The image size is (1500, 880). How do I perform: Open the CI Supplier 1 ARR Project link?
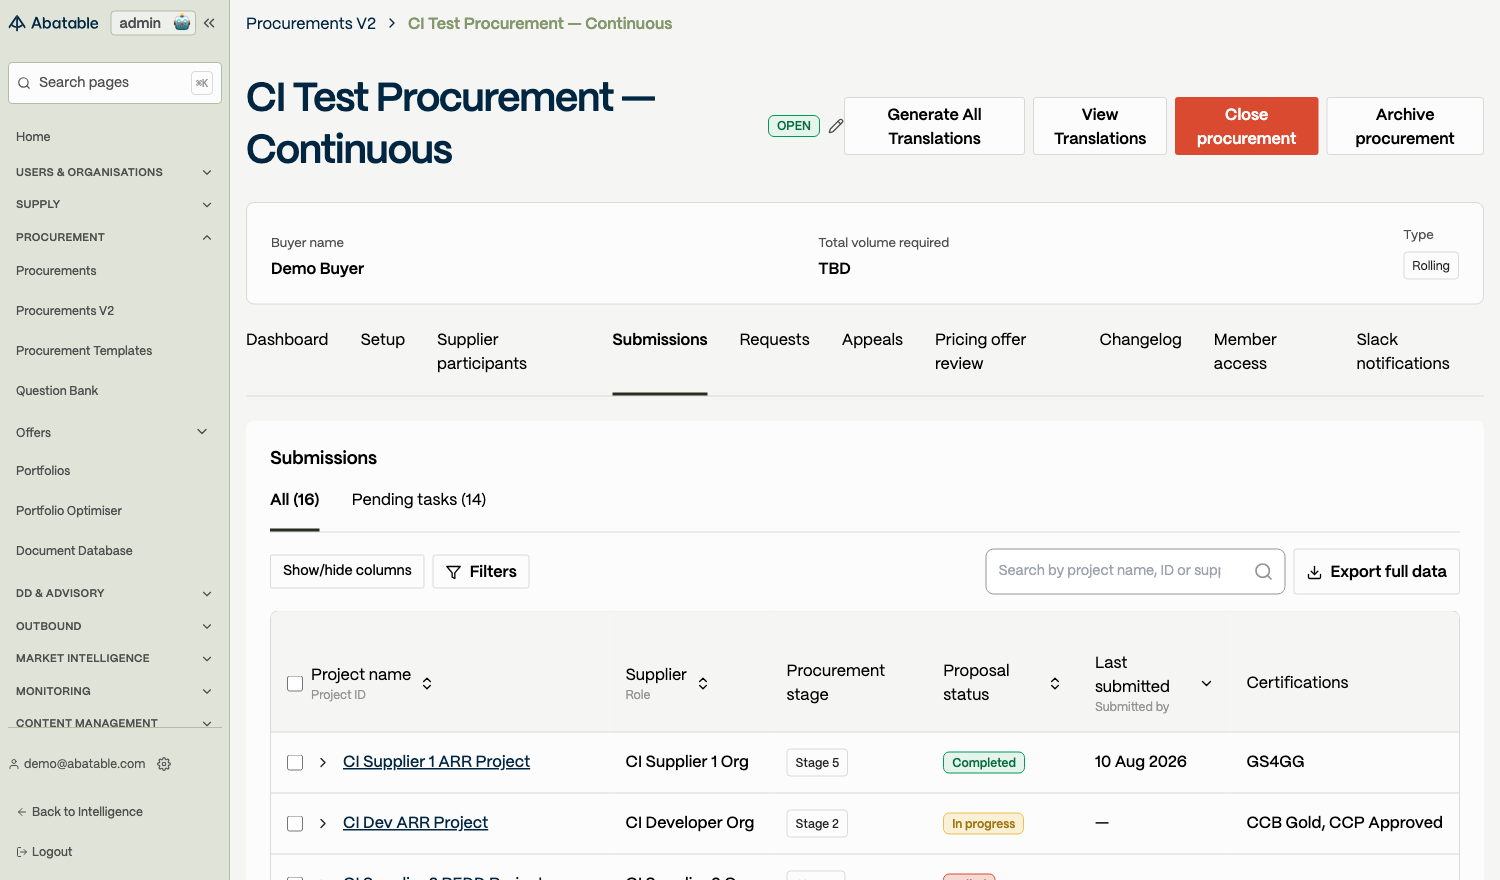[436, 762]
